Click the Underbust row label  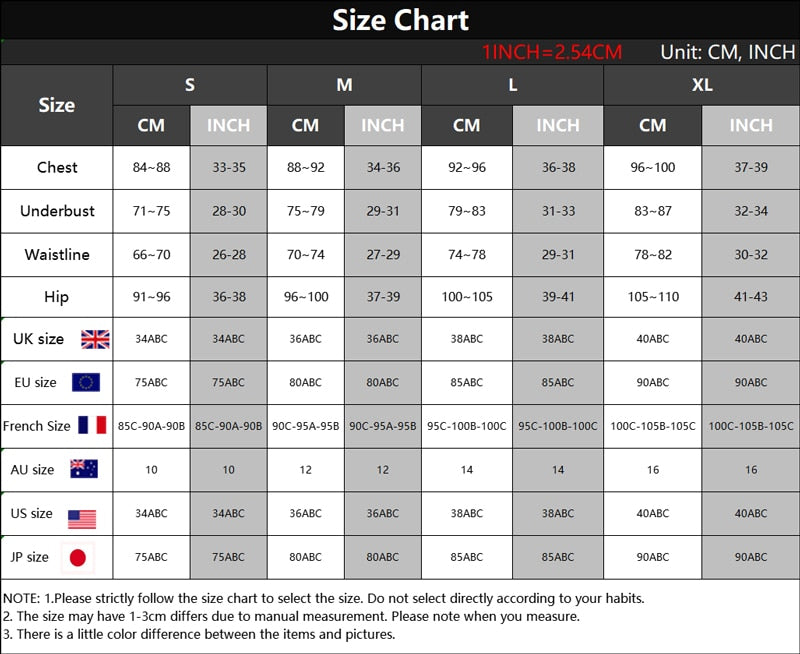57,211
